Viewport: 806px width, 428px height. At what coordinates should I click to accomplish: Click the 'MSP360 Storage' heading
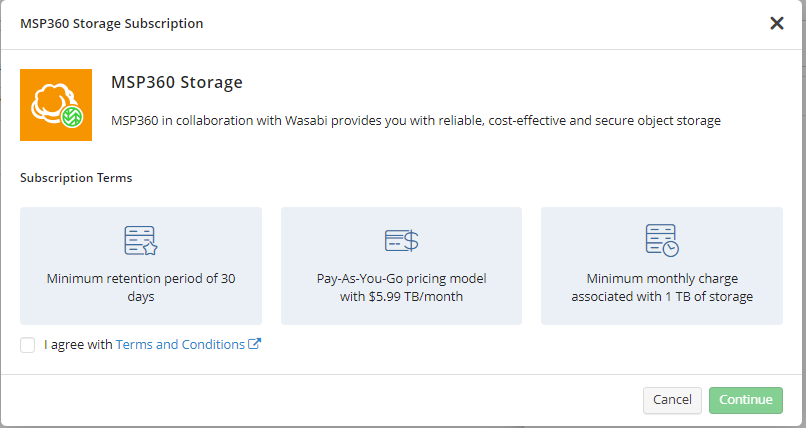pyautogui.click(x=177, y=82)
